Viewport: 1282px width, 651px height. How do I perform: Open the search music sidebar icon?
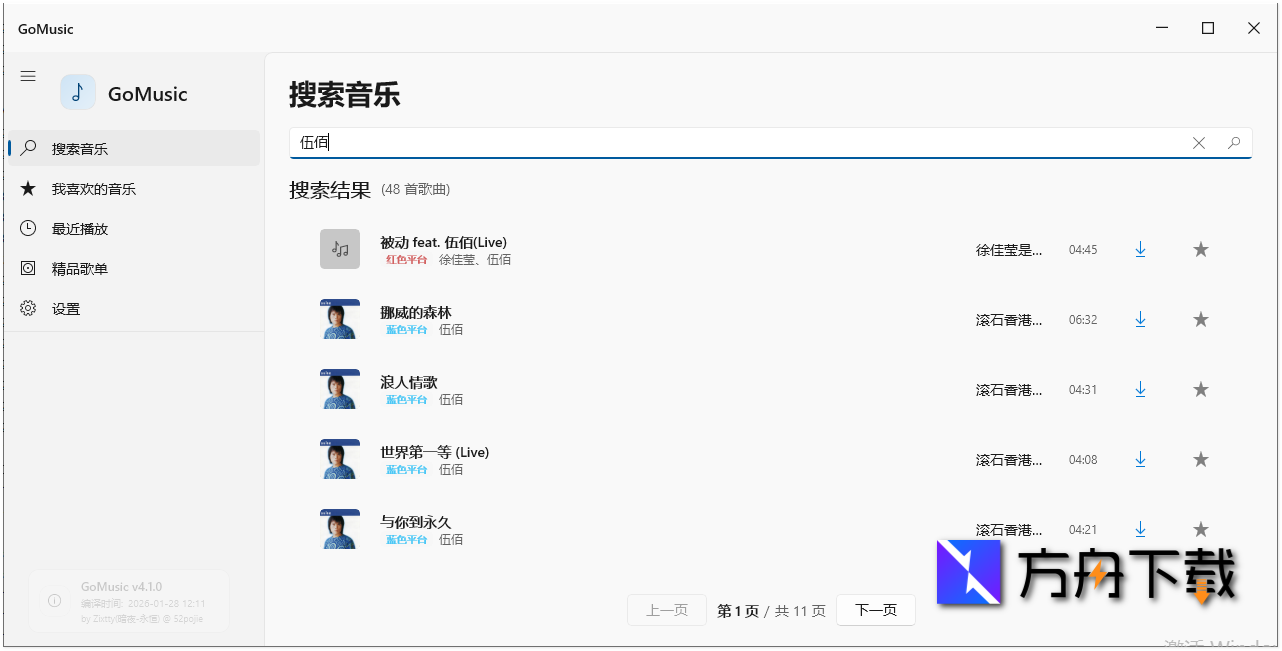tap(28, 147)
